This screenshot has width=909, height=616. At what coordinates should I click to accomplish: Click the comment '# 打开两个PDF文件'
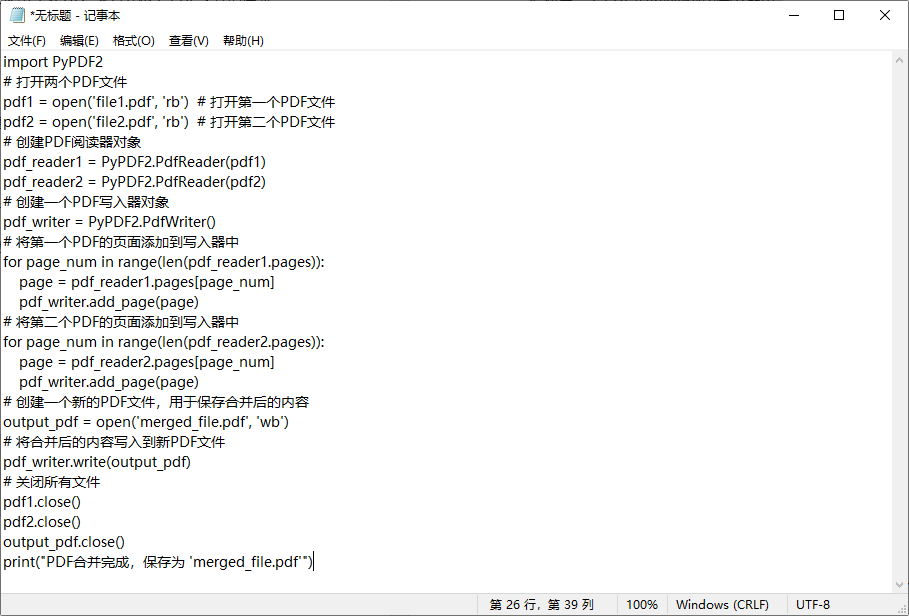pos(65,82)
